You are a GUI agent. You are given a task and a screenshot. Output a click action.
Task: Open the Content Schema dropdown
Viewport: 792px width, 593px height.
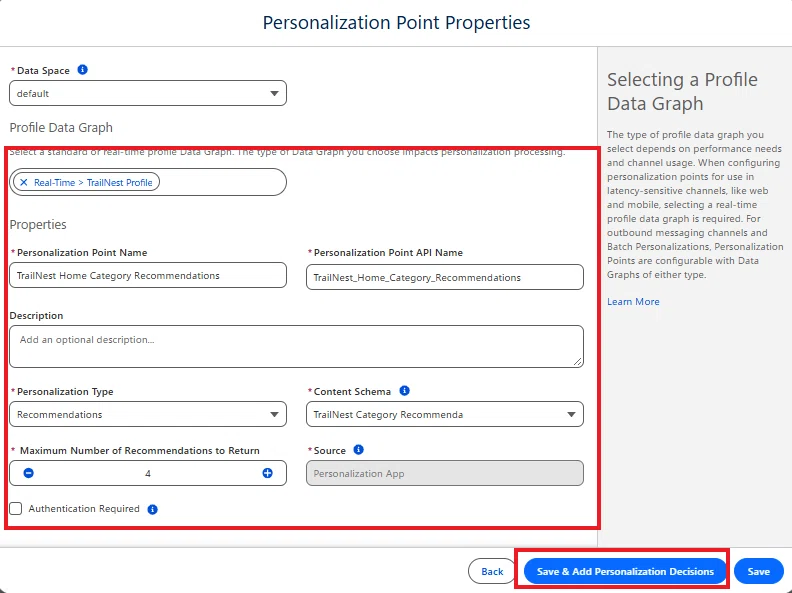(444, 414)
